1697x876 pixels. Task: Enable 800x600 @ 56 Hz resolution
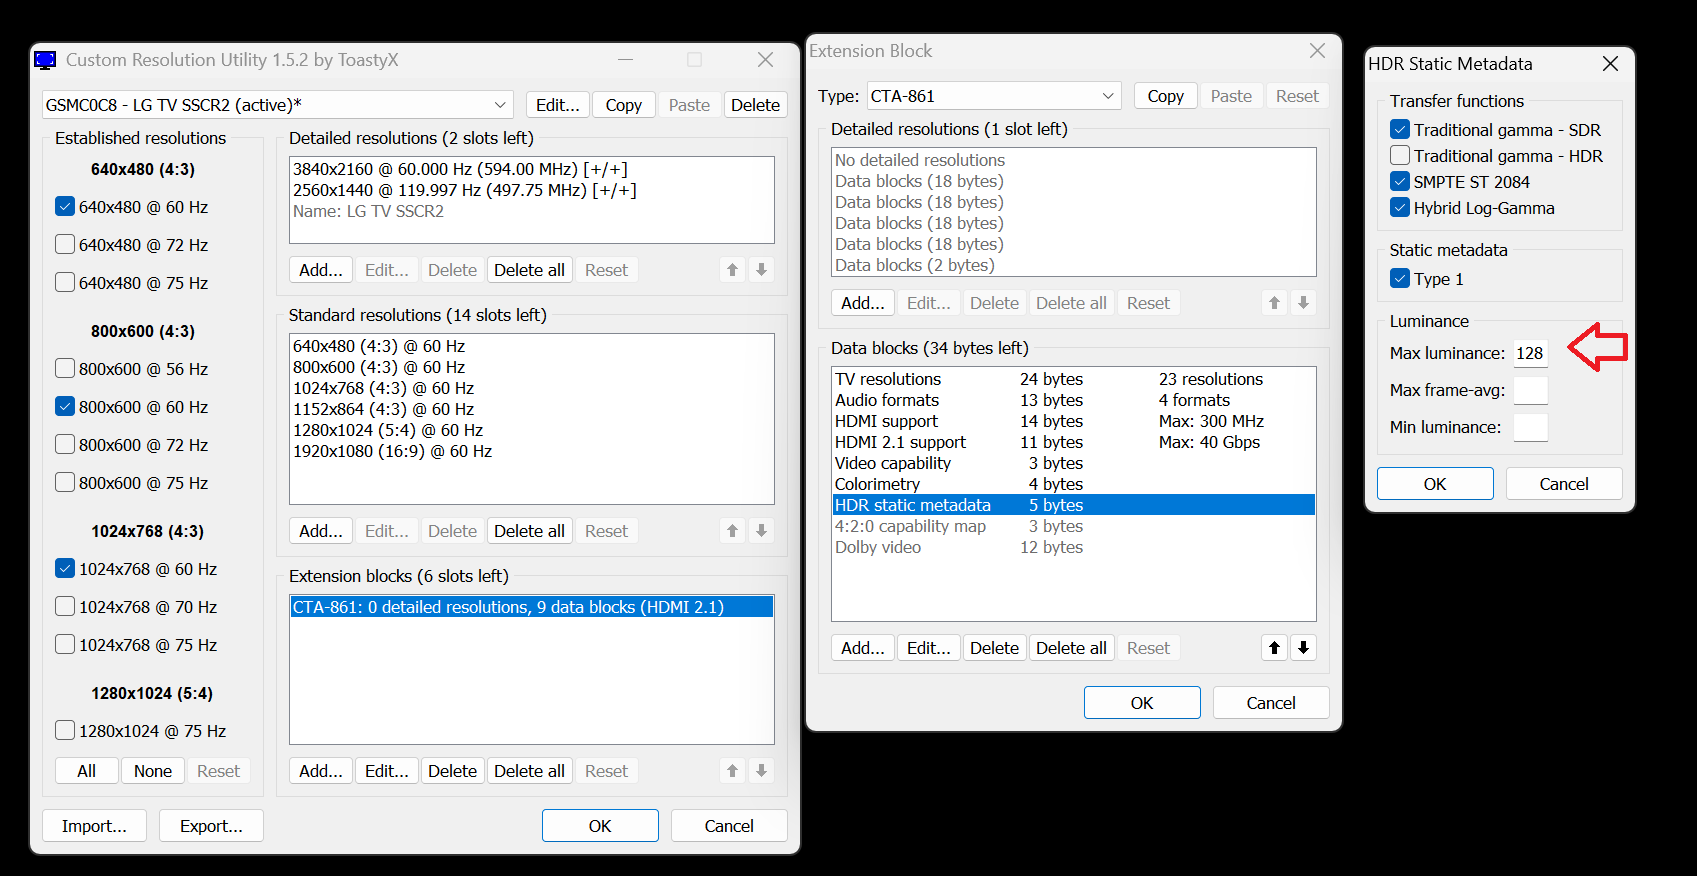pyautogui.click(x=65, y=369)
